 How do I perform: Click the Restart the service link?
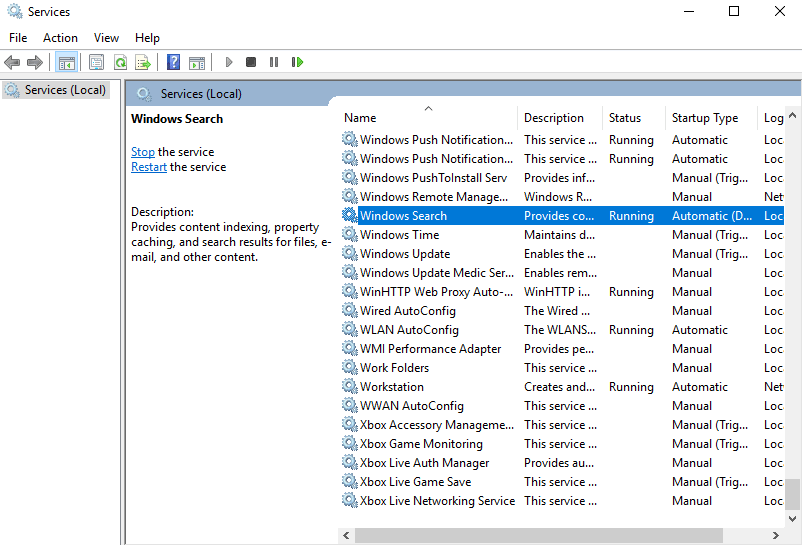(149, 167)
